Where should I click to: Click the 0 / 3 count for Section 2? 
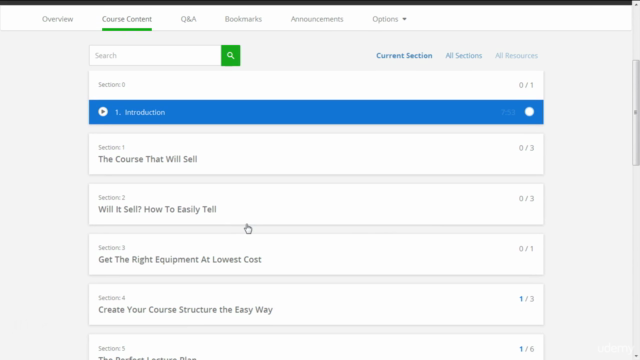[526, 198]
